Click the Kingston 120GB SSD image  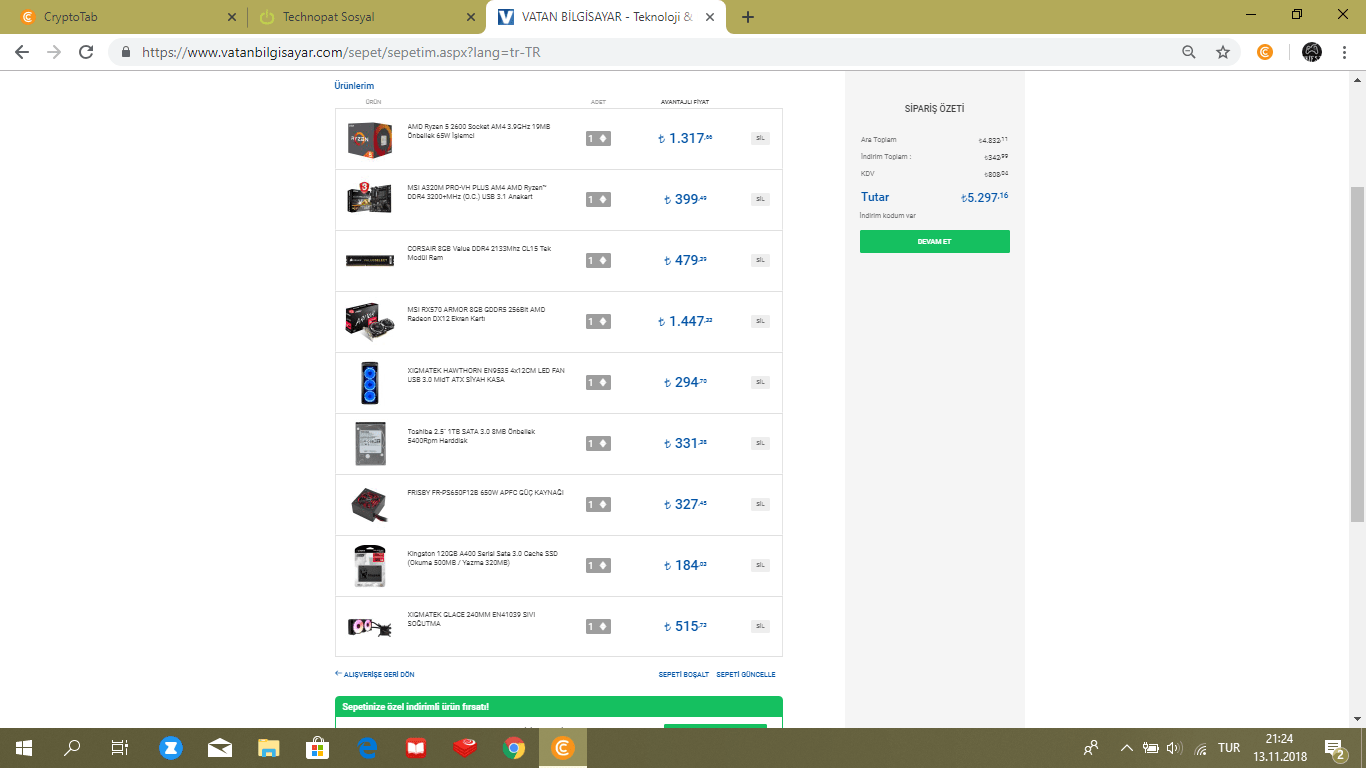click(369, 566)
